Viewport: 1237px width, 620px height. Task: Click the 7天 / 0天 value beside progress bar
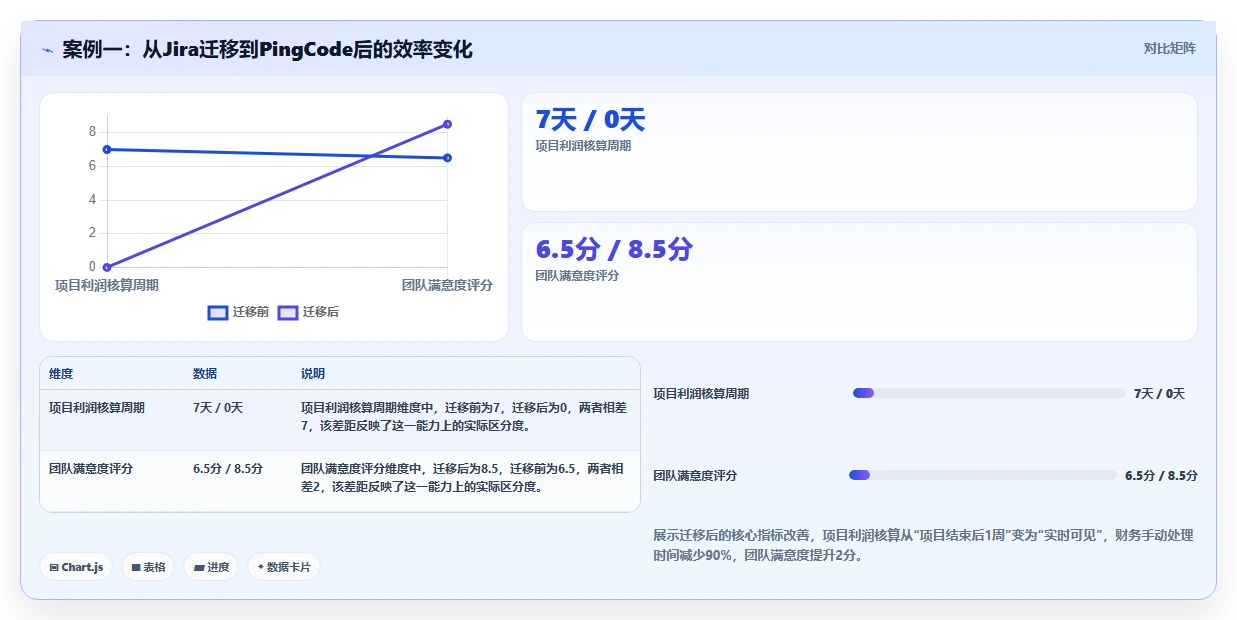point(1159,394)
